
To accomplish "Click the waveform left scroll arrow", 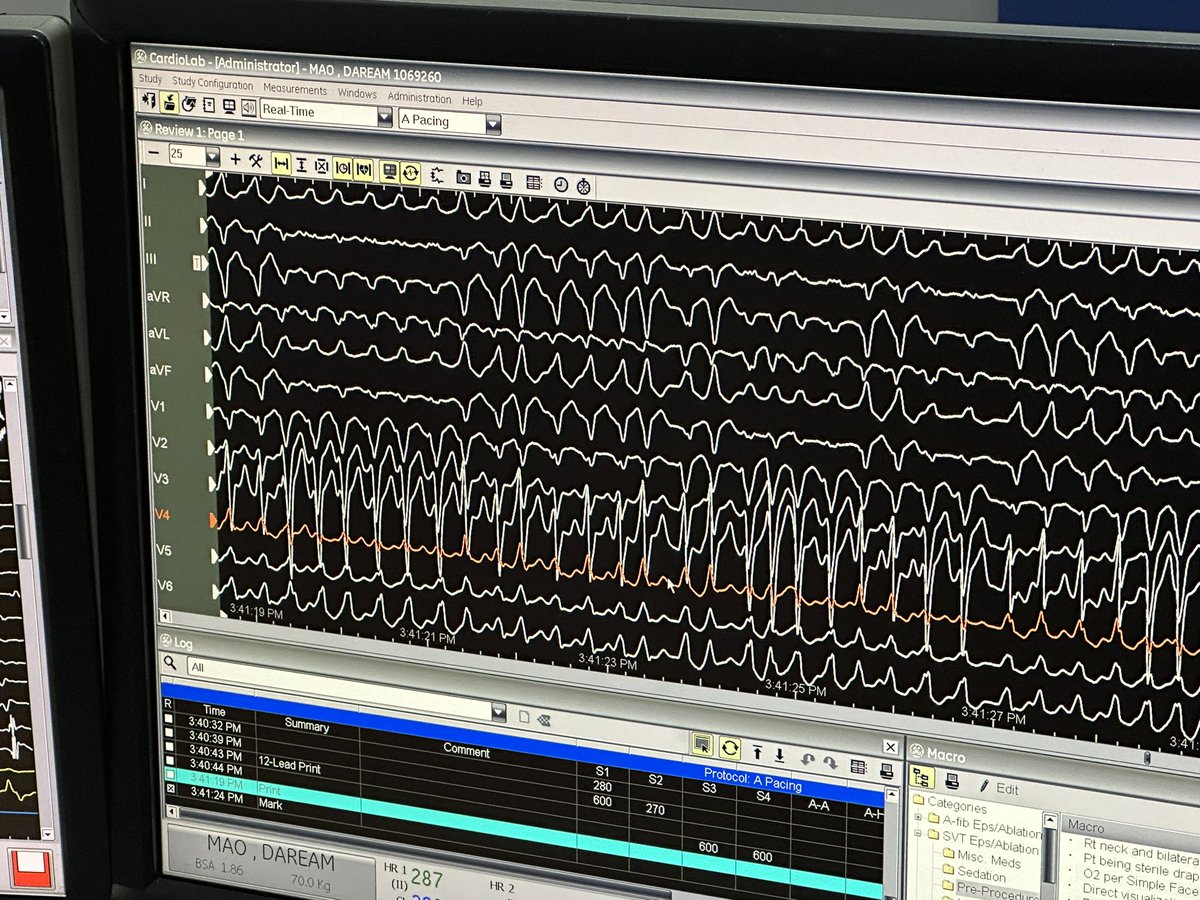I will (x=165, y=618).
